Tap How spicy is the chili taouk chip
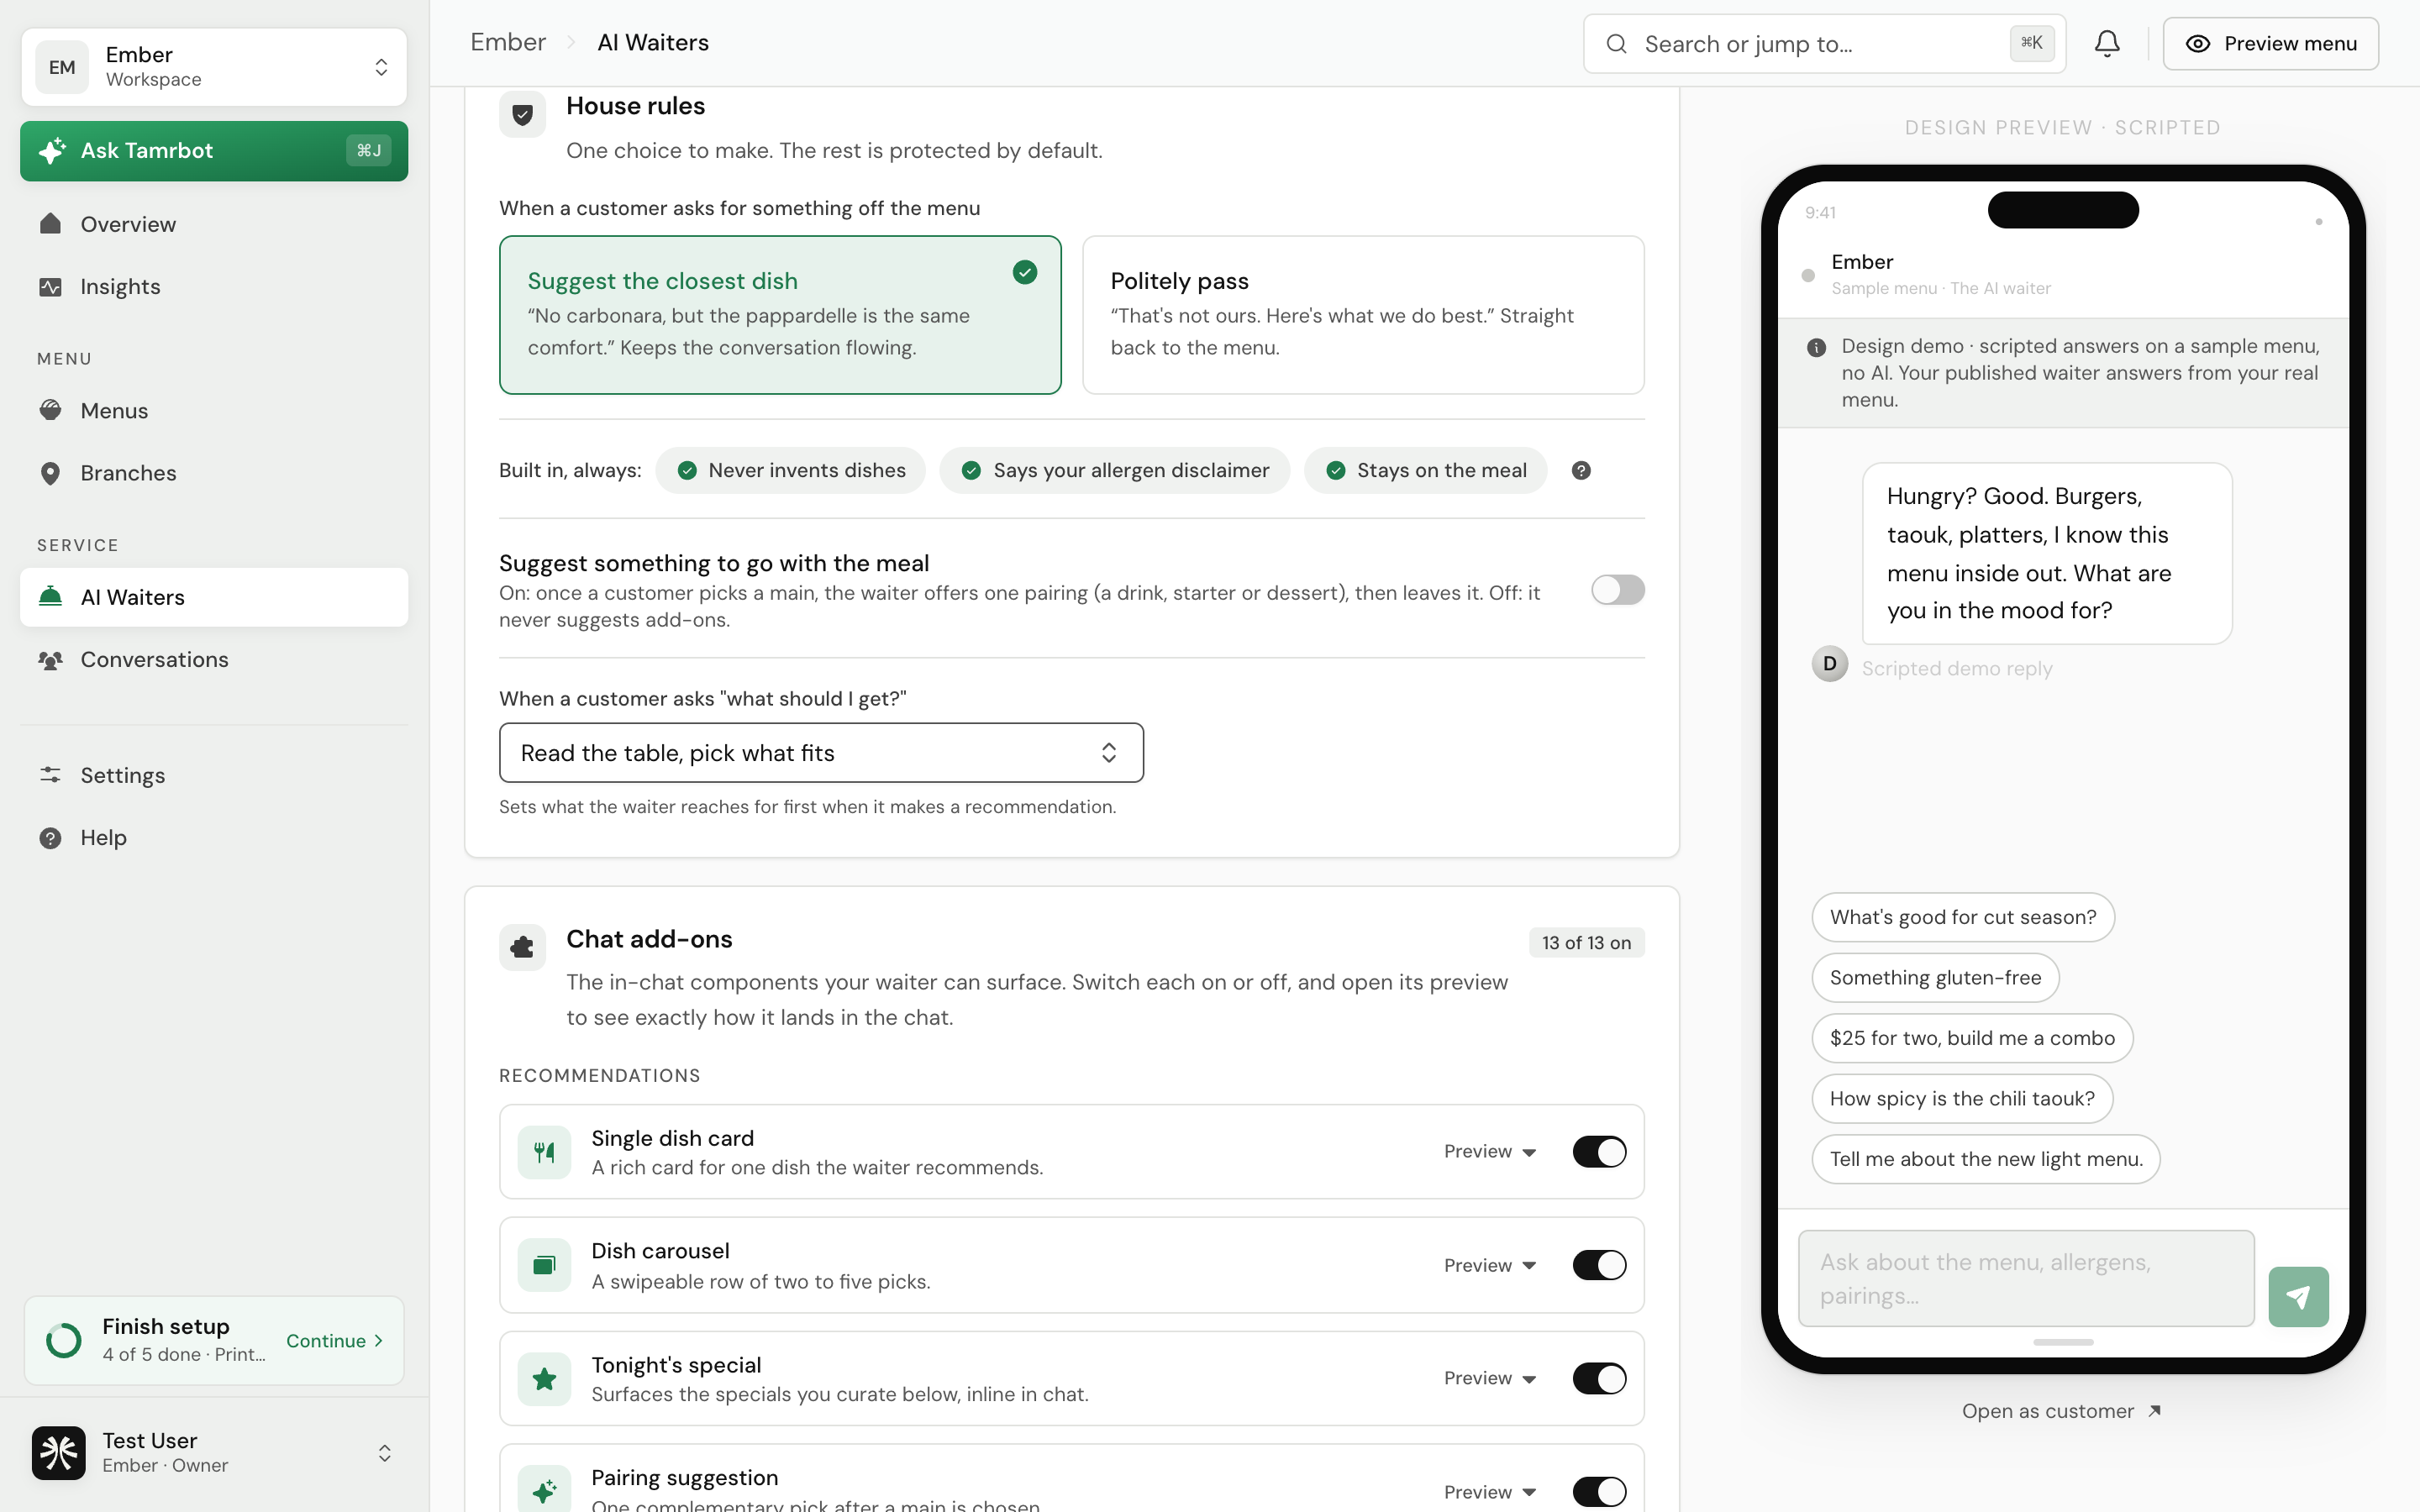Image resolution: width=2420 pixels, height=1512 pixels. tap(1961, 1099)
